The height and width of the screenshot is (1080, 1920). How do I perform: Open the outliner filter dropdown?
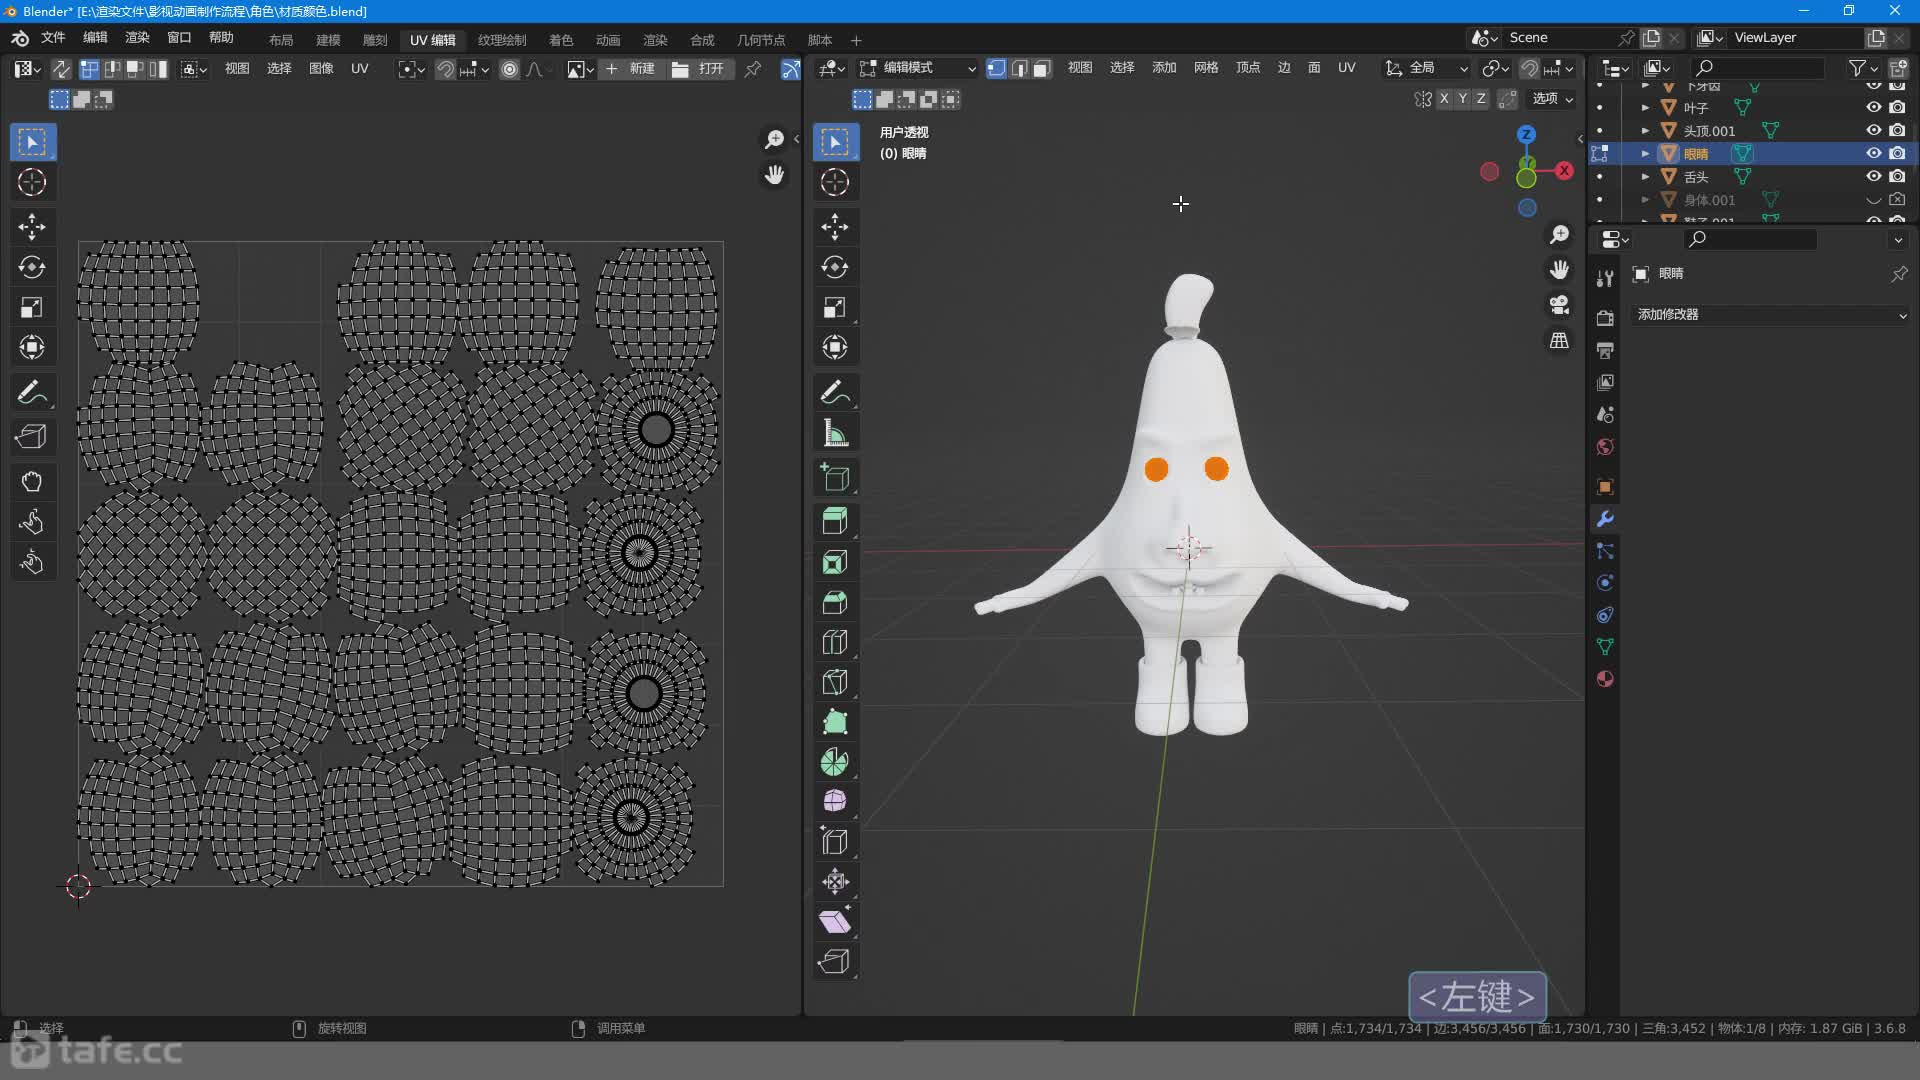coord(1862,68)
